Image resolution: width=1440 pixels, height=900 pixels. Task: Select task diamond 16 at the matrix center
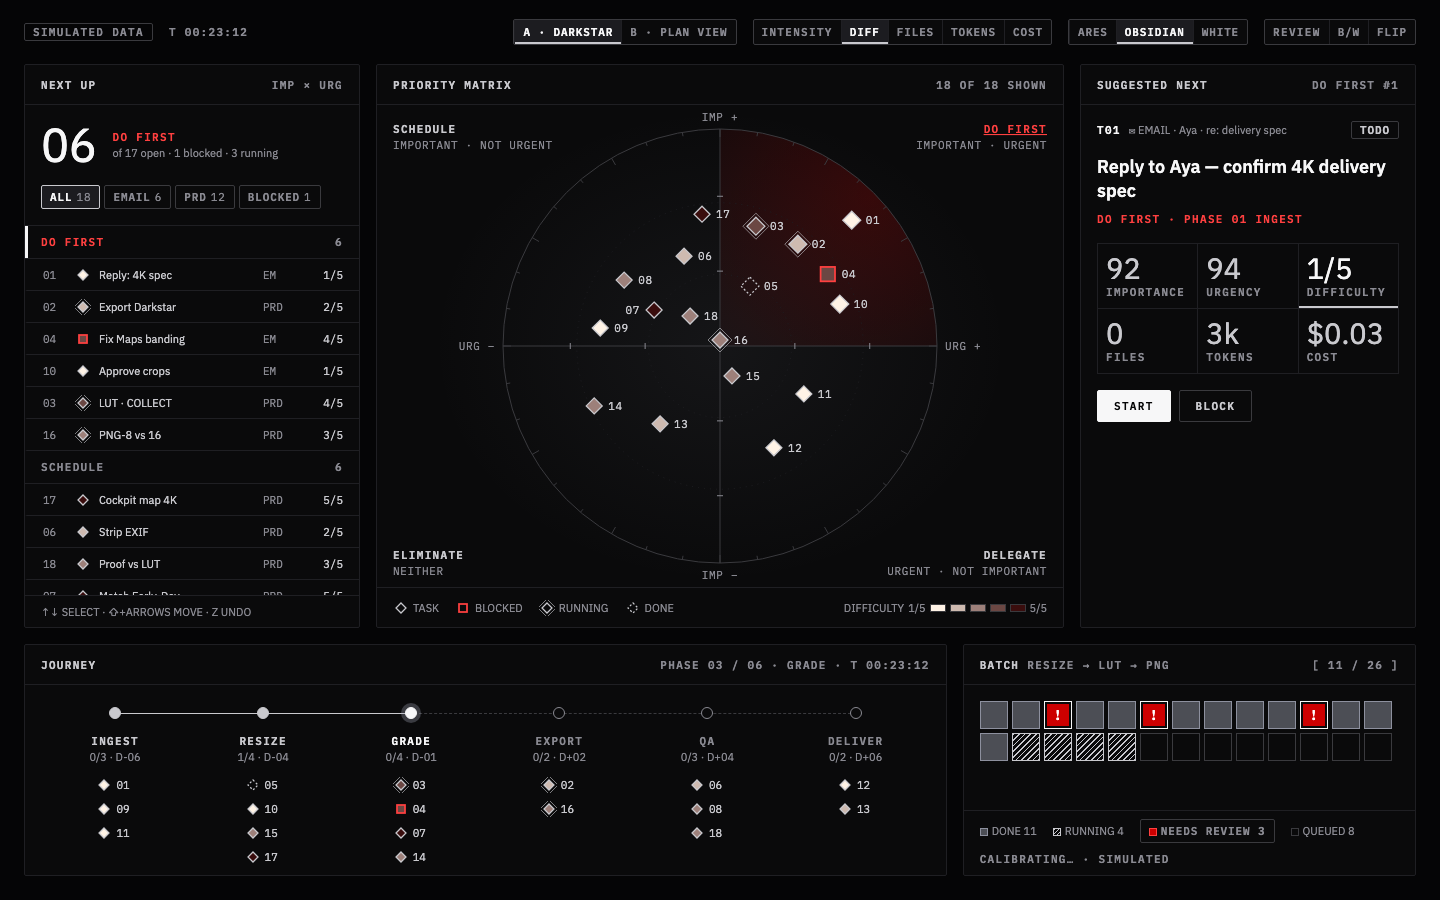click(x=720, y=340)
